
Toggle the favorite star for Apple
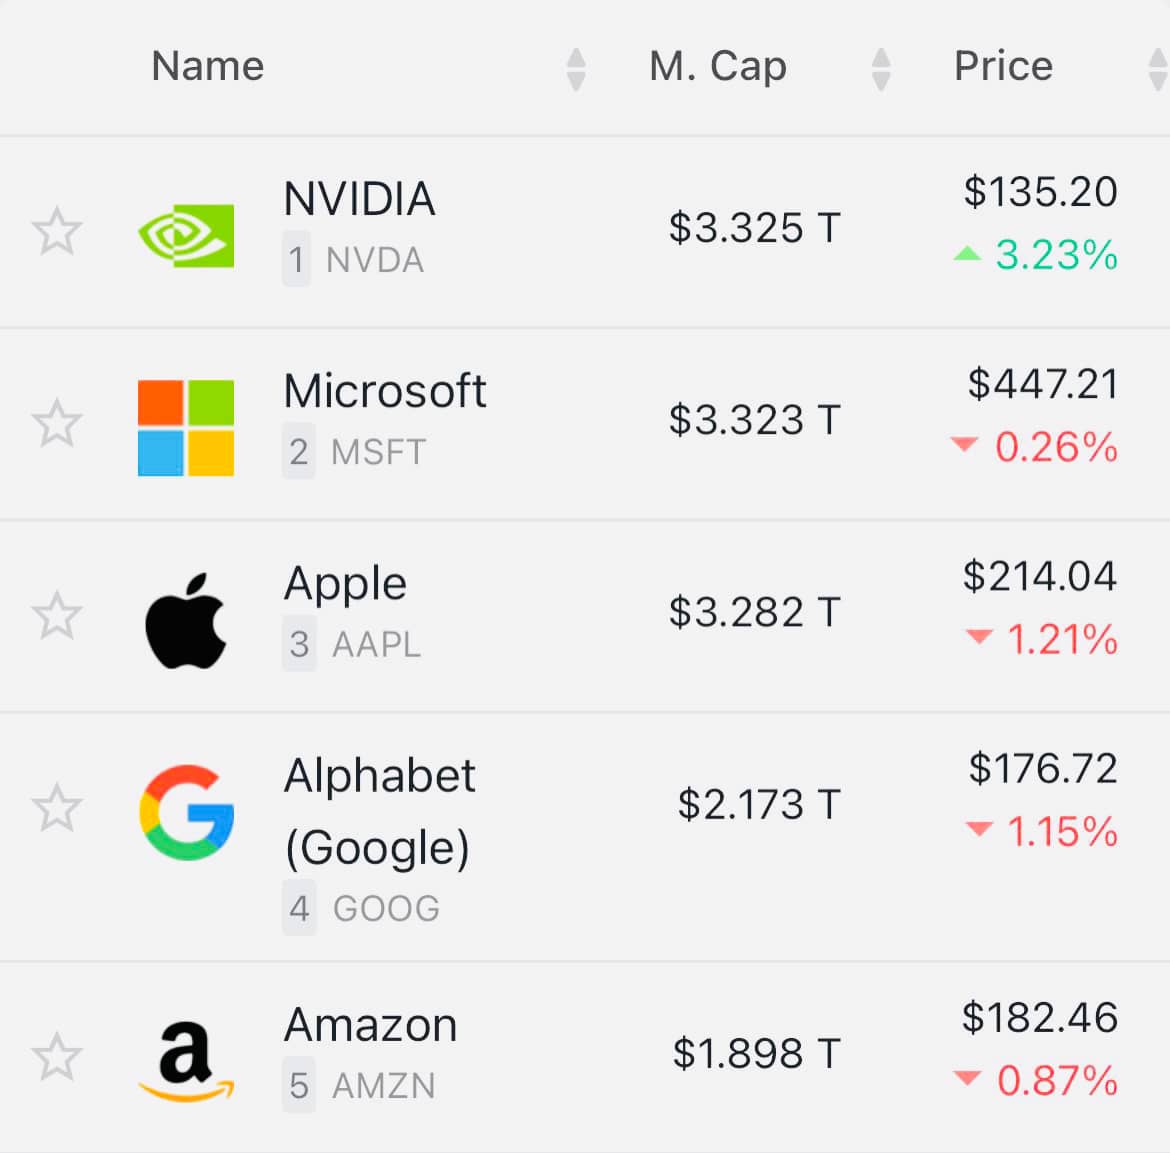tap(57, 616)
